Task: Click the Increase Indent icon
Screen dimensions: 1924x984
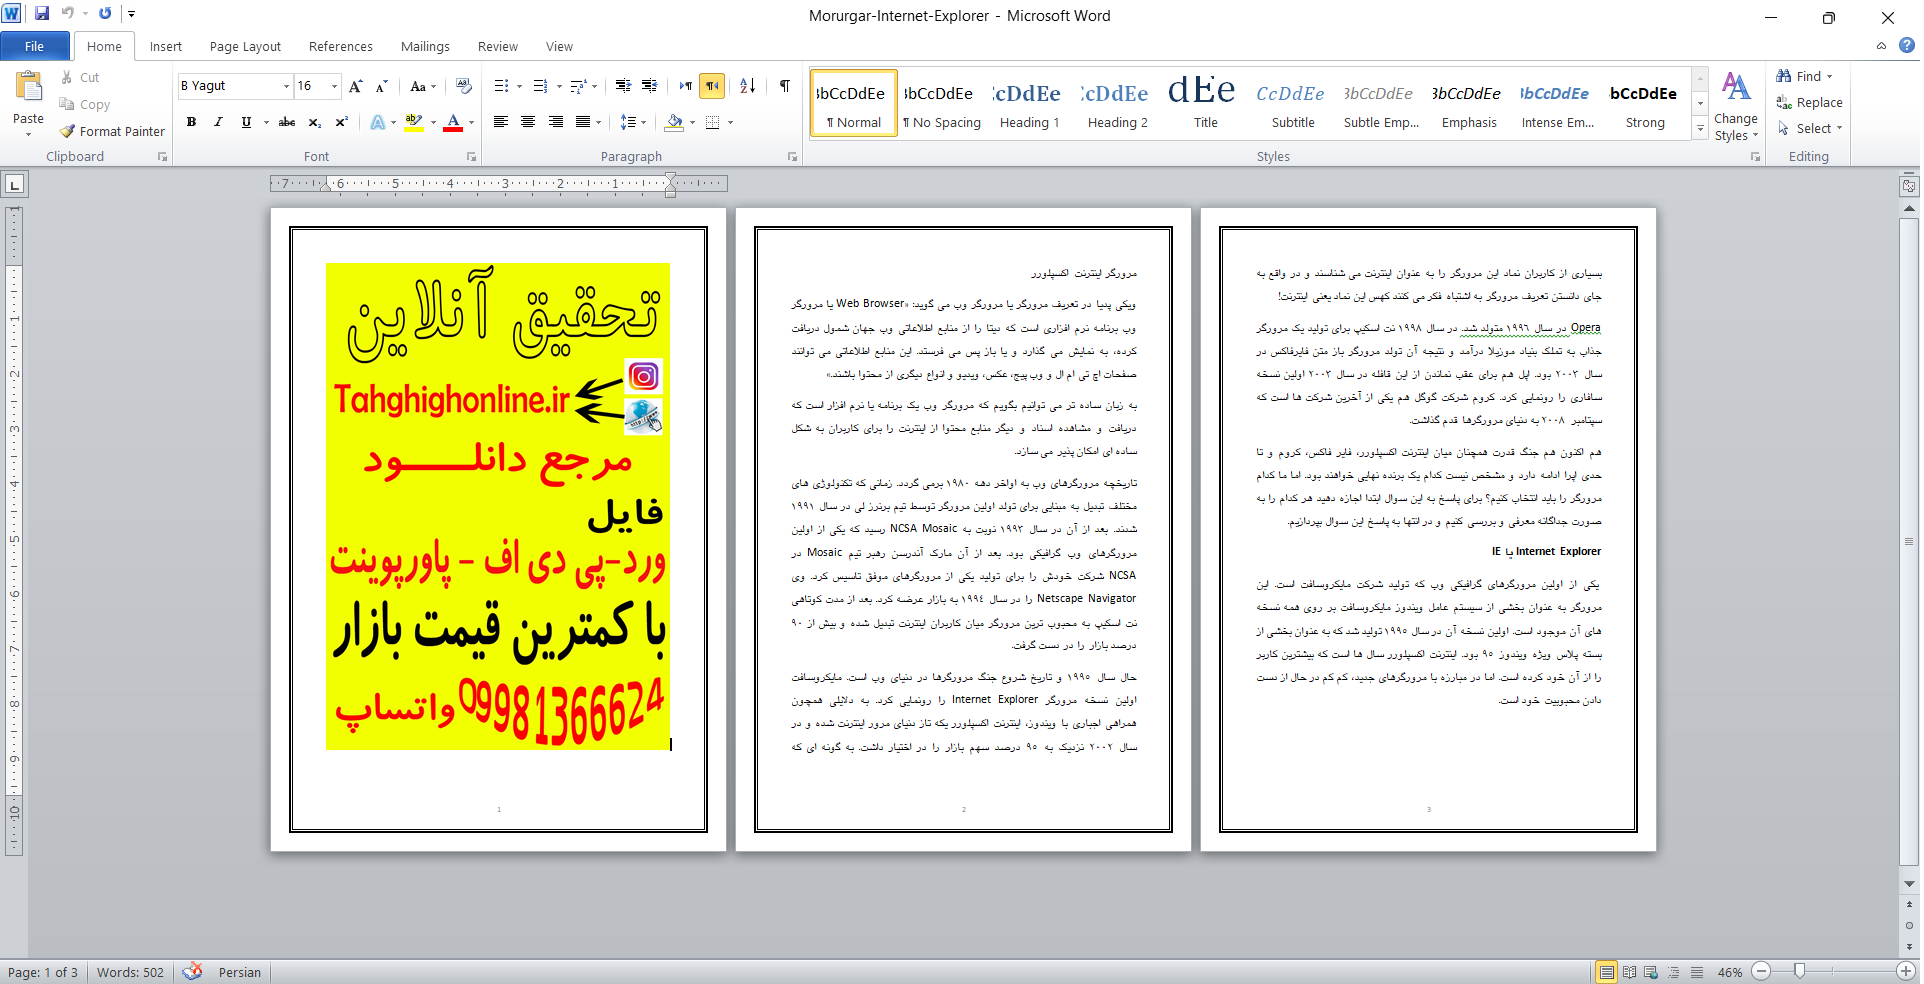Action: coord(650,86)
